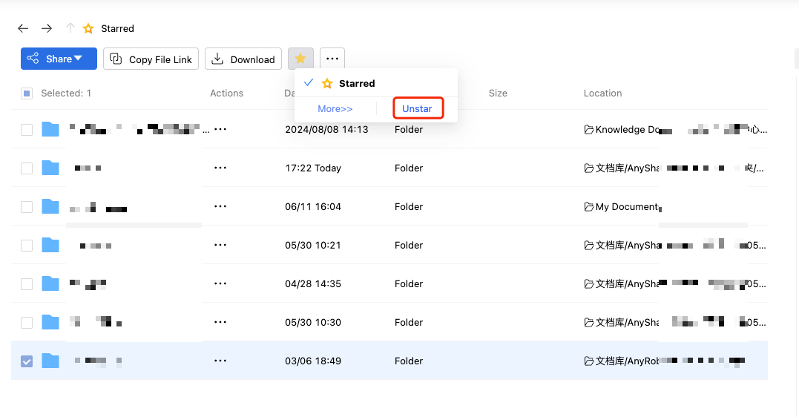Toggle the select-all checkbox in header
The width and height of the screenshot is (800, 418).
pyautogui.click(x=27, y=94)
